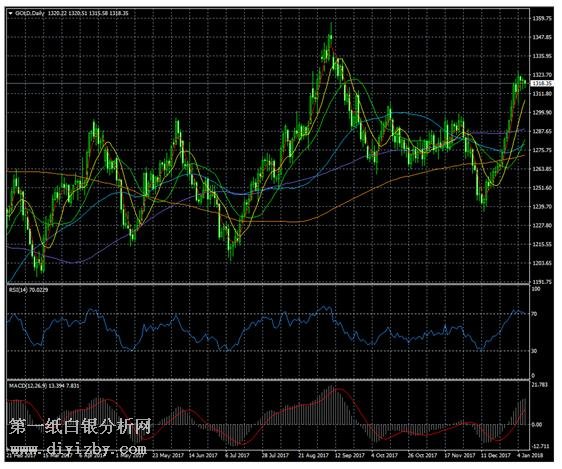The width and height of the screenshot is (562, 469).
Task: Select the current price label 1318.35
Action: click(x=542, y=83)
